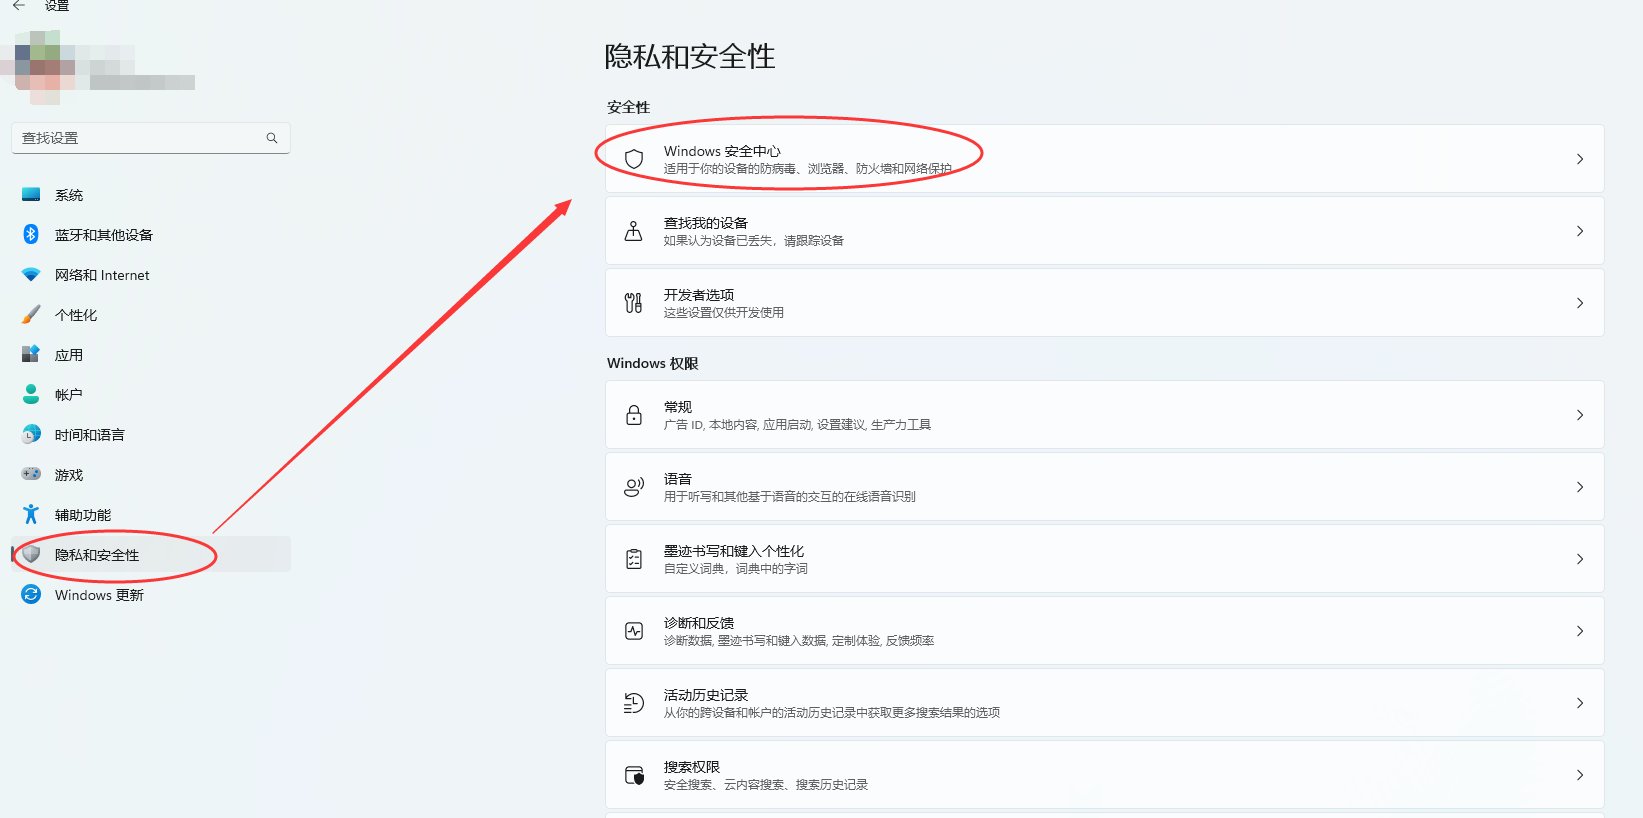1643x818 pixels.
Task: Click the locator icon on 查找我的设备 row
Action: tap(634, 231)
